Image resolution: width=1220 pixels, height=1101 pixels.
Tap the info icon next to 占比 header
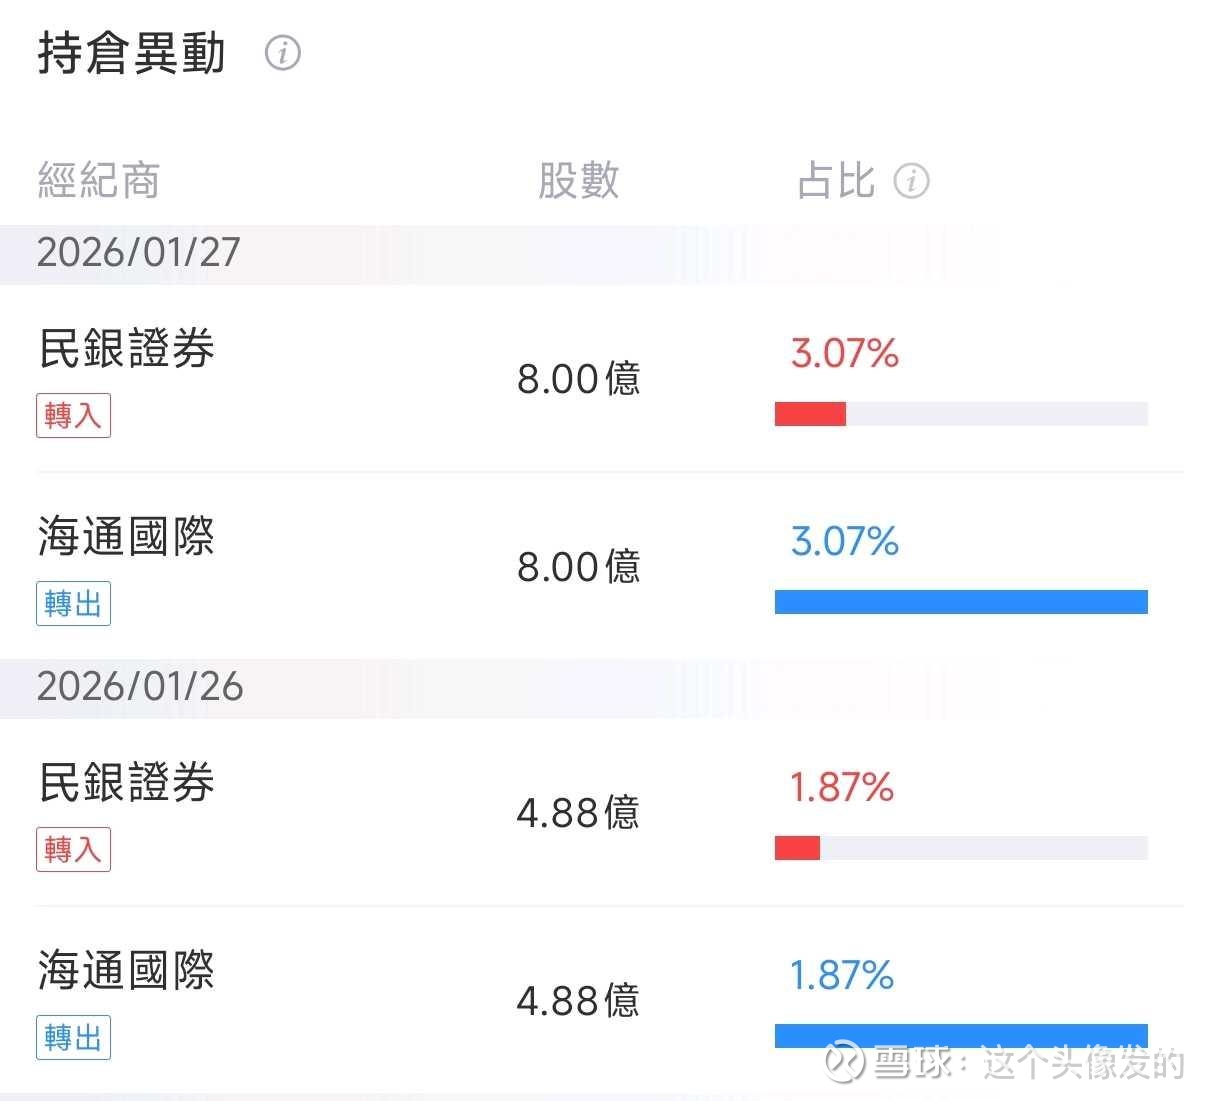911,181
